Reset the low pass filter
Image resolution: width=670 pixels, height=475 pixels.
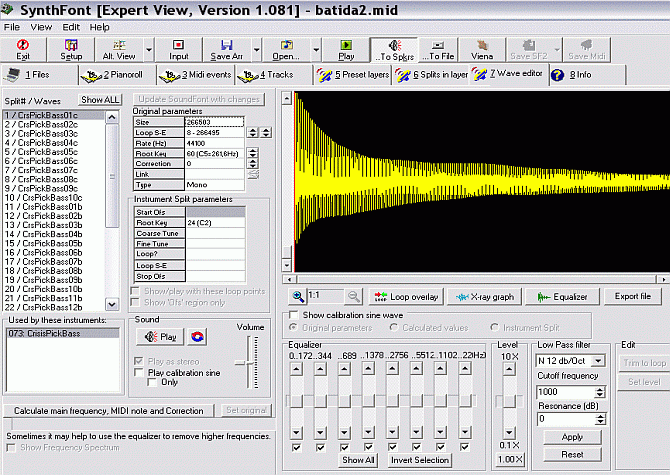pos(572,454)
